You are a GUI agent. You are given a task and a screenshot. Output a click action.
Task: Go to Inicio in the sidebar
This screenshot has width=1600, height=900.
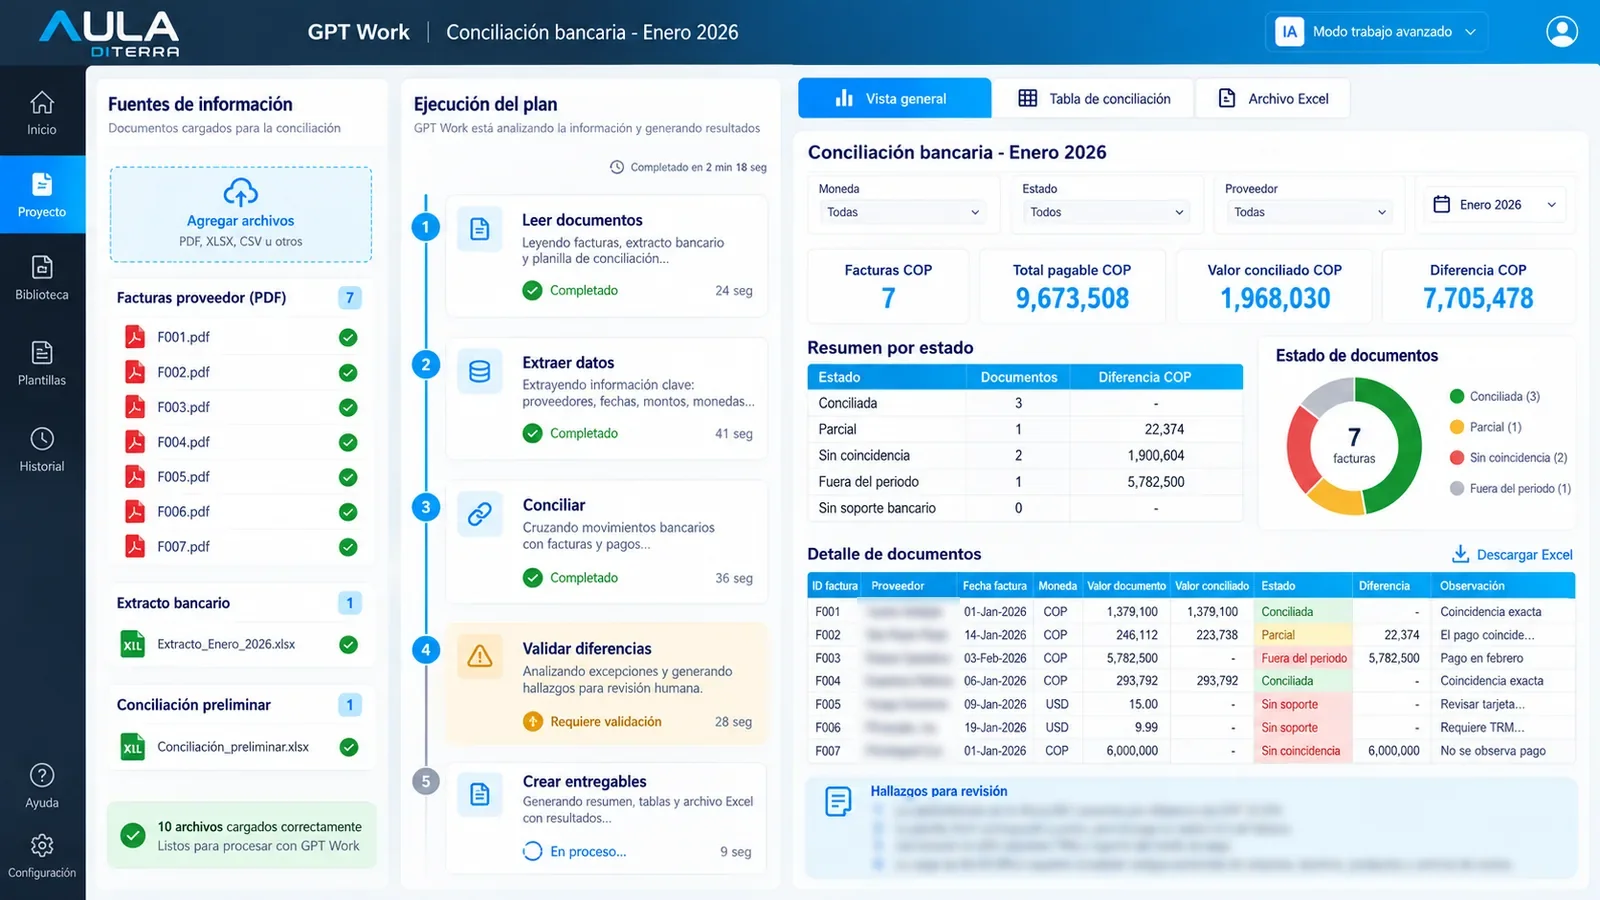(x=42, y=113)
